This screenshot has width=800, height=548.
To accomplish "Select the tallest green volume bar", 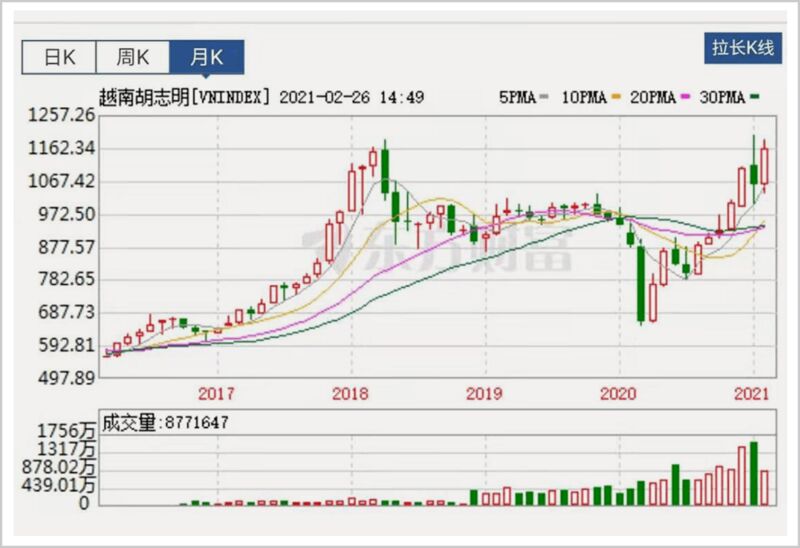I will tap(754, 473).
